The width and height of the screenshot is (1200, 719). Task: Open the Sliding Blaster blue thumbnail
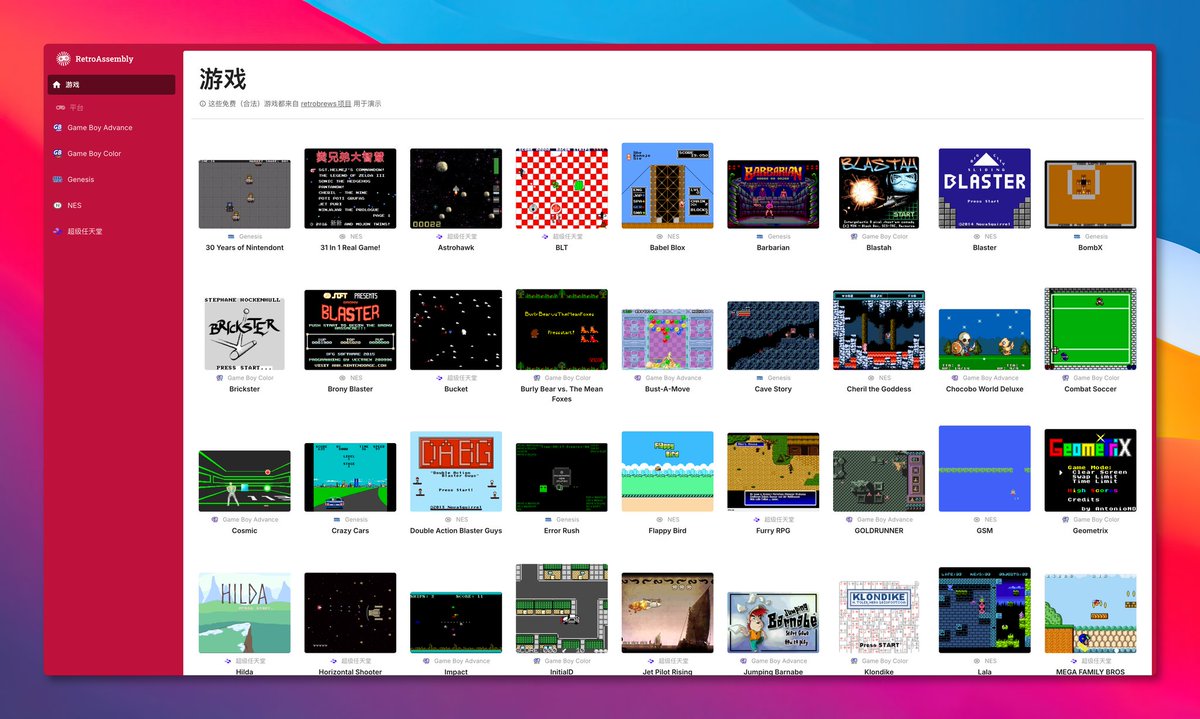pyautogui.click(x=985, y=189)
